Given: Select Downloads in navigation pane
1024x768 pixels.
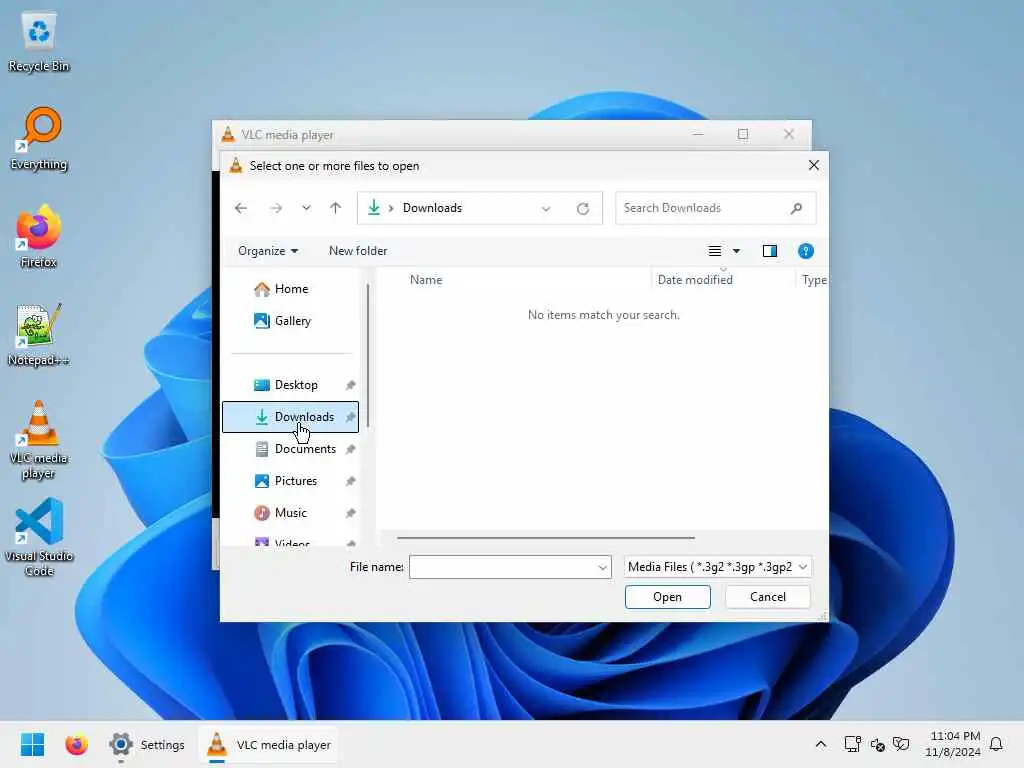Looking at the screenshot, I should [x=291, y=417].
